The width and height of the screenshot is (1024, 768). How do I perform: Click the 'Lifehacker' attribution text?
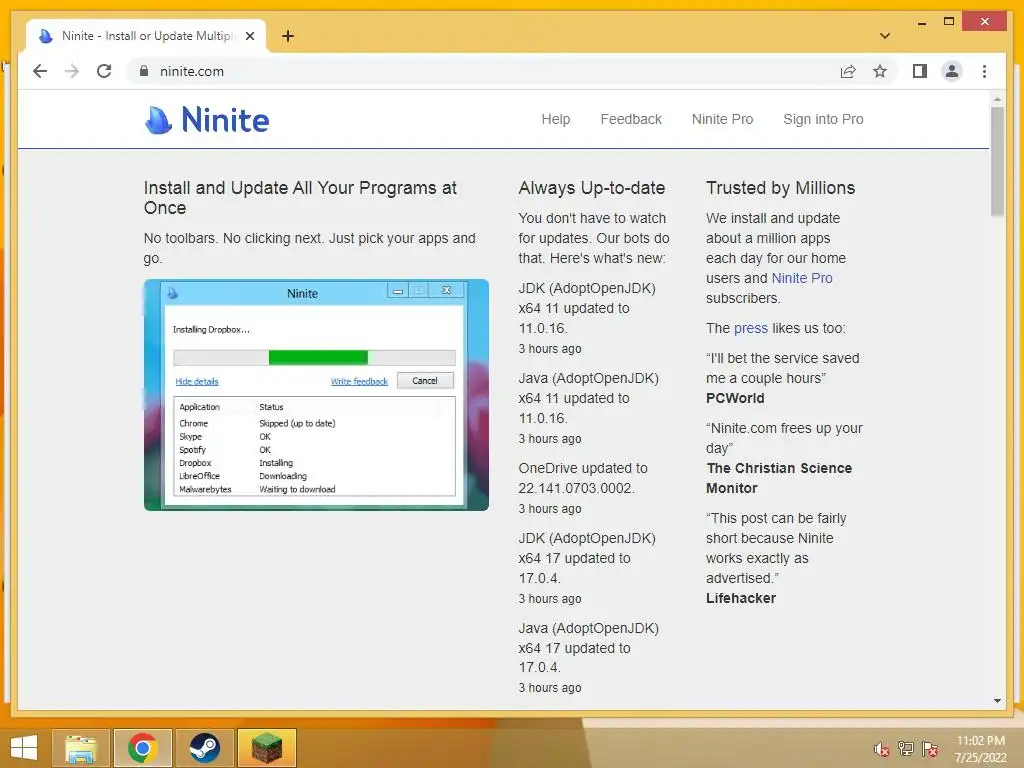pyautogui.click(x=741, y=598)
